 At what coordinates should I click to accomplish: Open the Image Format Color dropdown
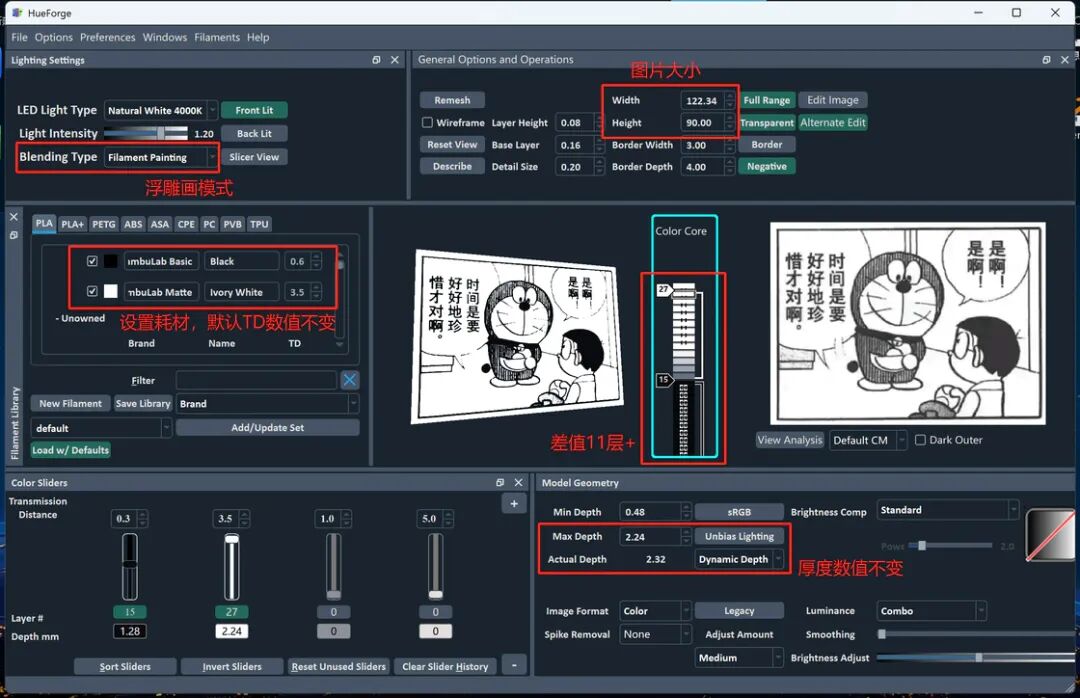tap(655, 611)
